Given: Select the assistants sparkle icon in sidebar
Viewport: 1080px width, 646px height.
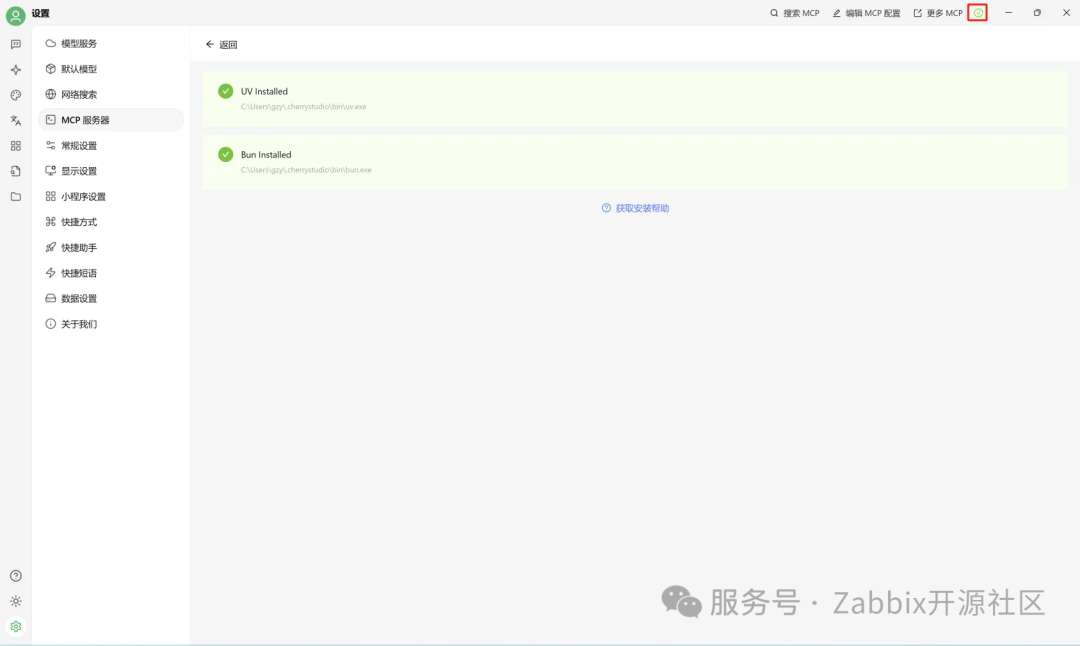Looking at the screenshot, I should [x=15, y=69].
